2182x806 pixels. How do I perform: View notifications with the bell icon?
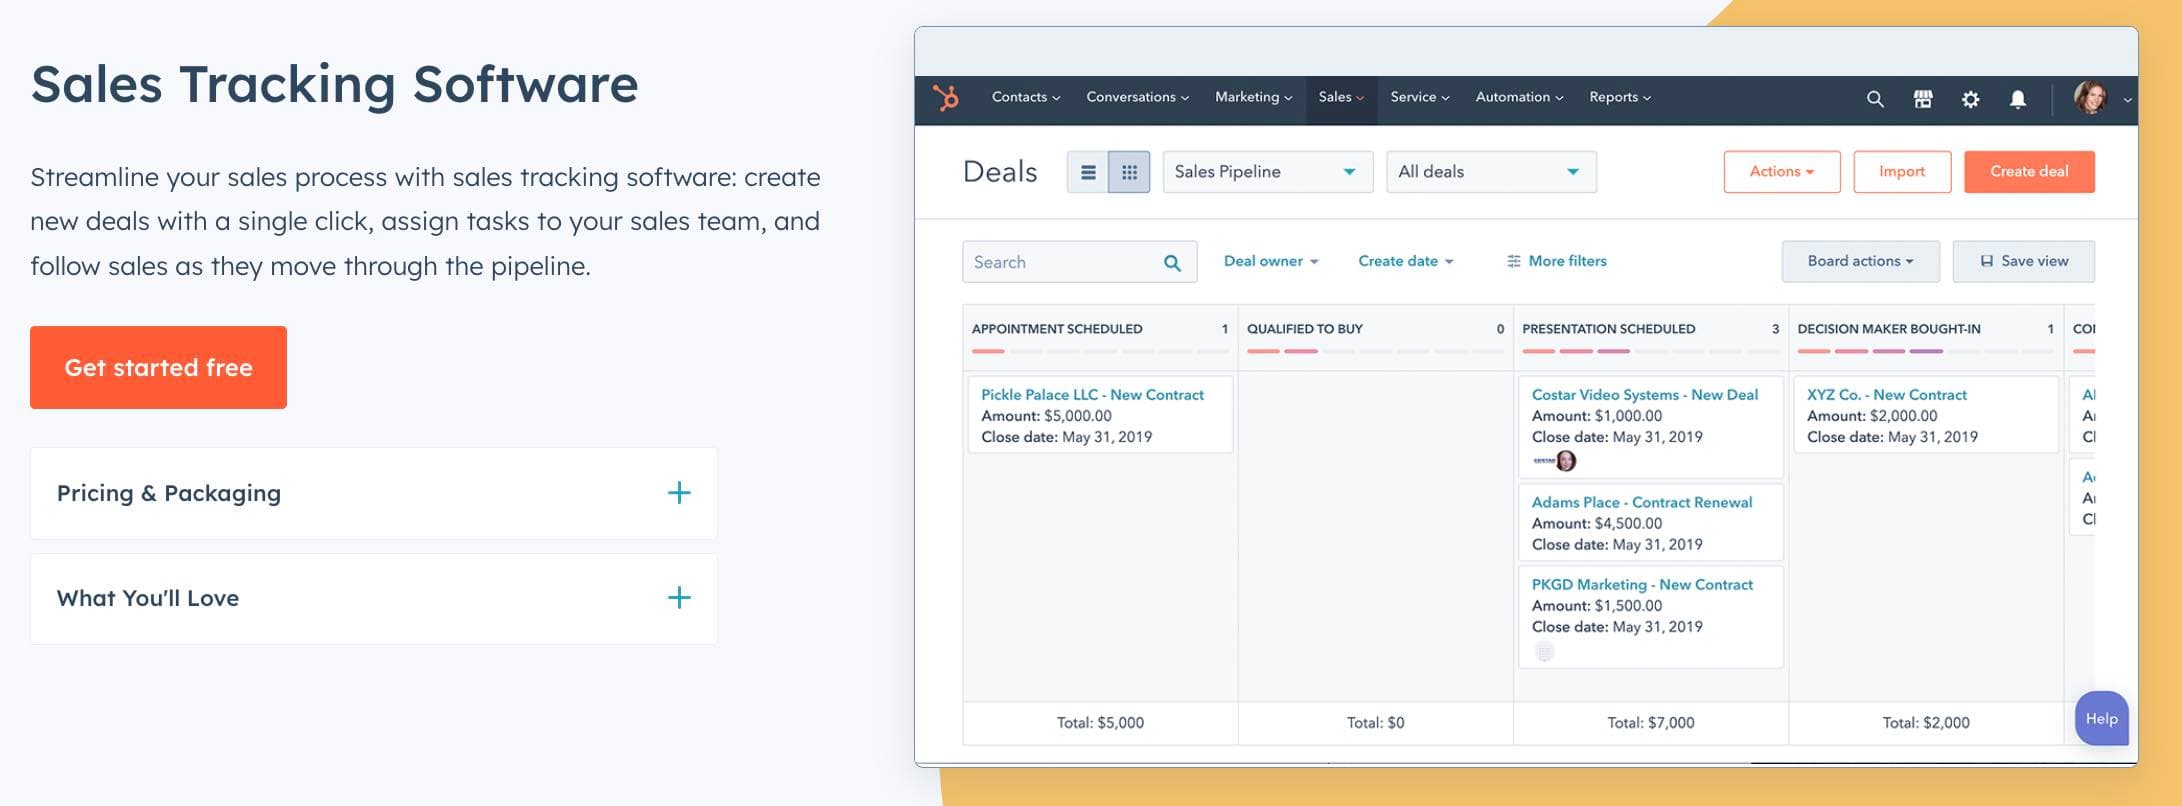point(2018,99)
